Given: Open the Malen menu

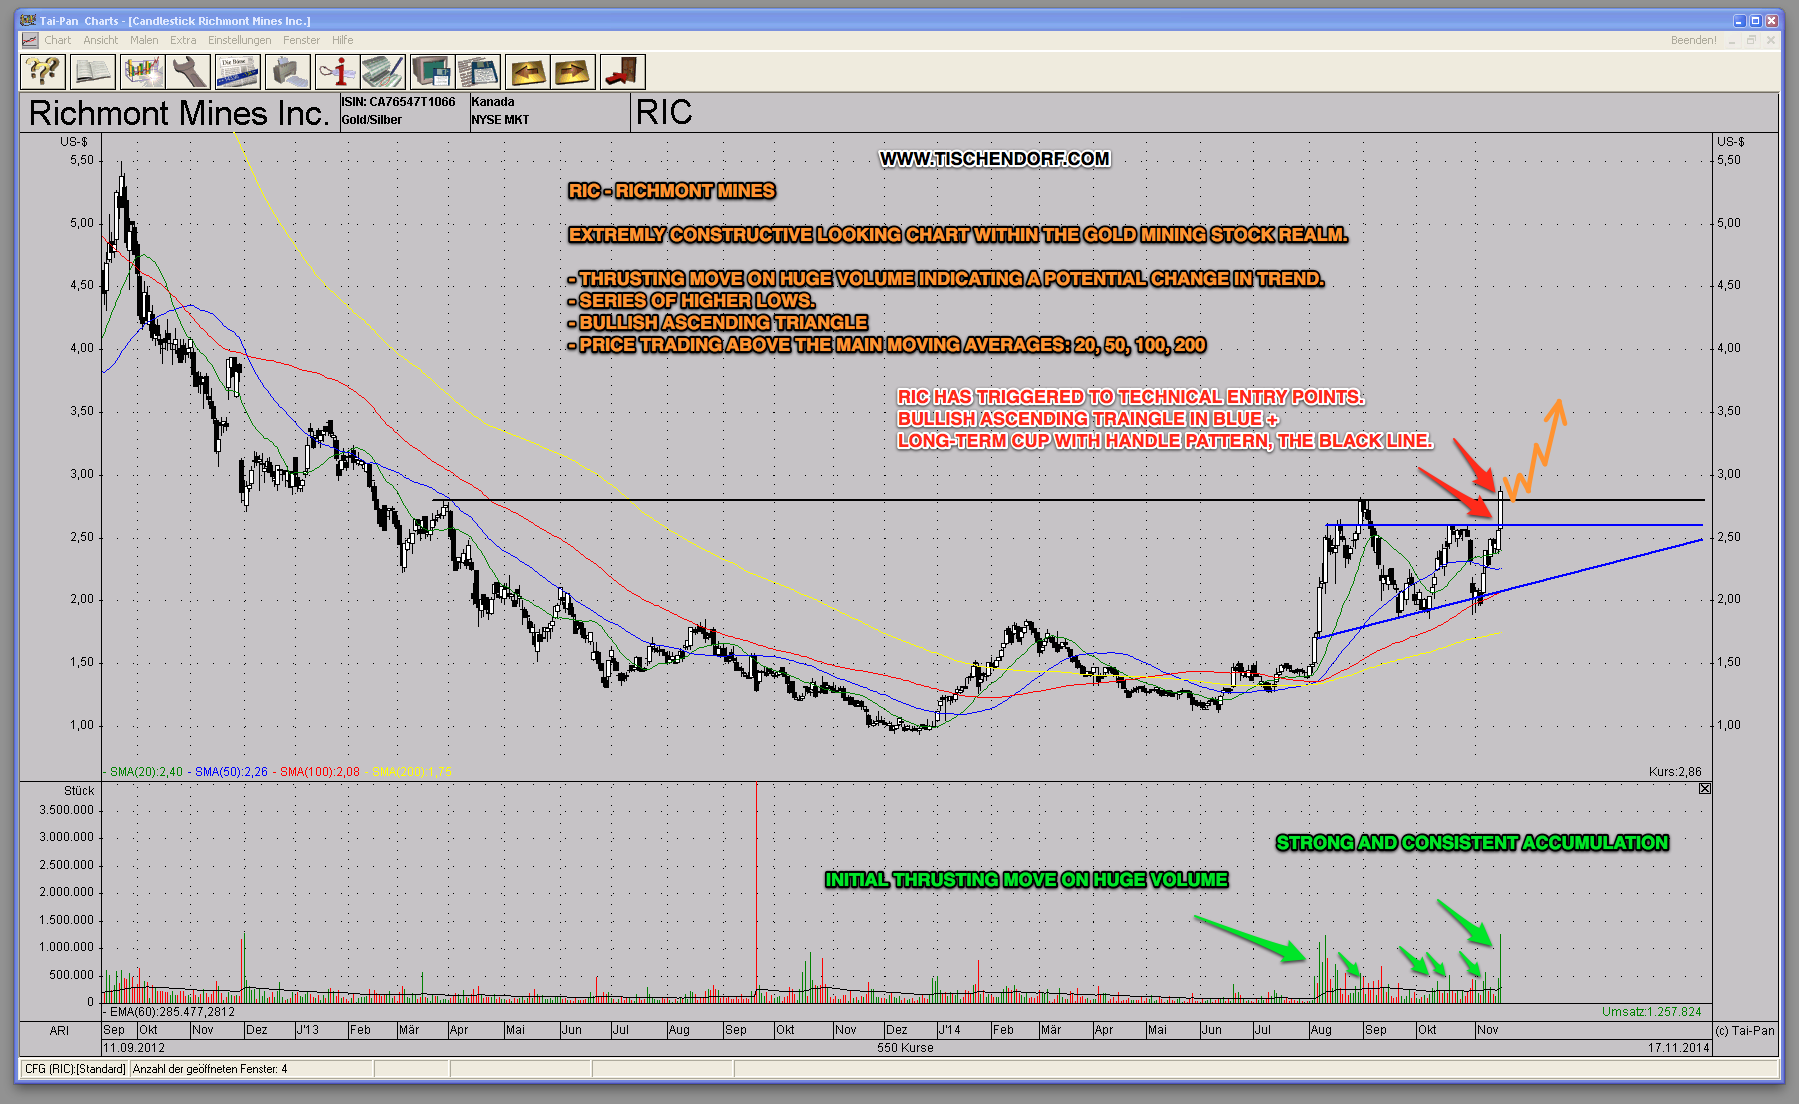Looking at the screenshot, I should pyautogui.click(x=144, y=40).
